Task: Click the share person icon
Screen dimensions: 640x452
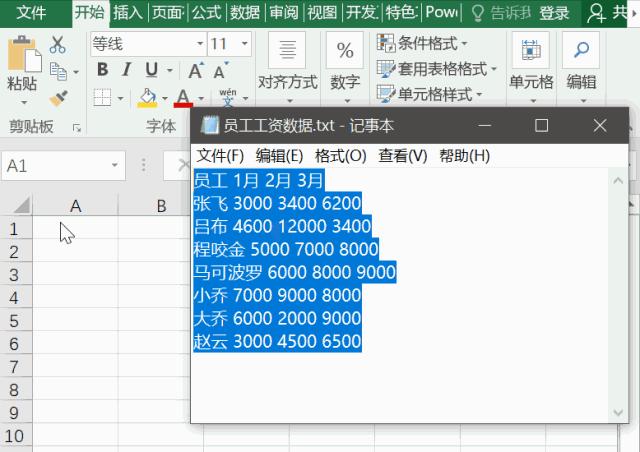Action: pyautogui.click(x=596, y=13)
